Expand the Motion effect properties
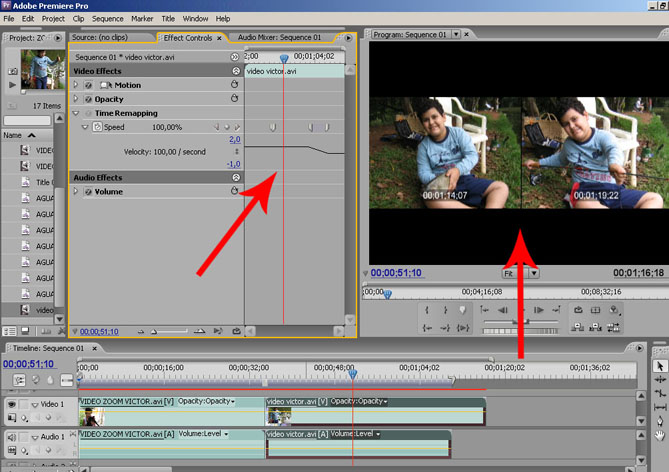Screen dimensions: 669x472 pos(76,86)
